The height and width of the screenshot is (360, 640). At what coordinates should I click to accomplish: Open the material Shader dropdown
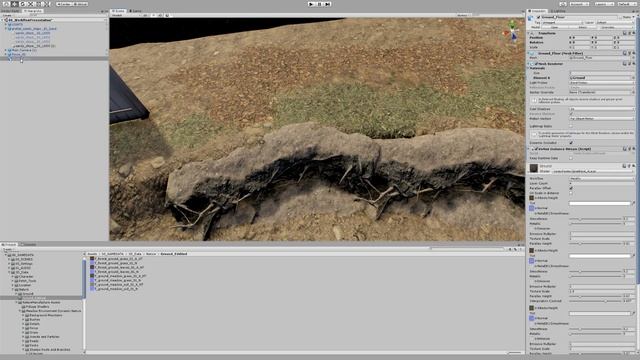point(593,171)
